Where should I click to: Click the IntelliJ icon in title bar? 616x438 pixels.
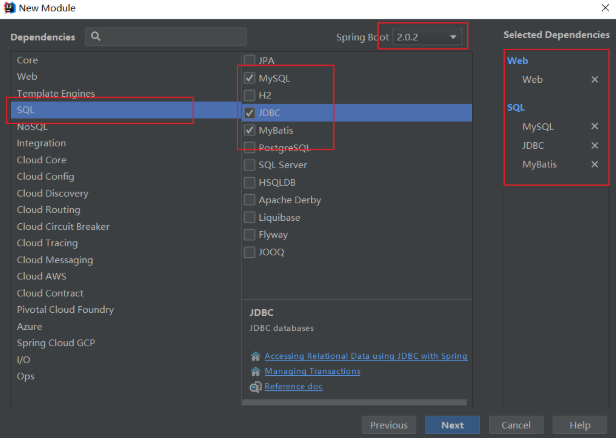[9, 8]
